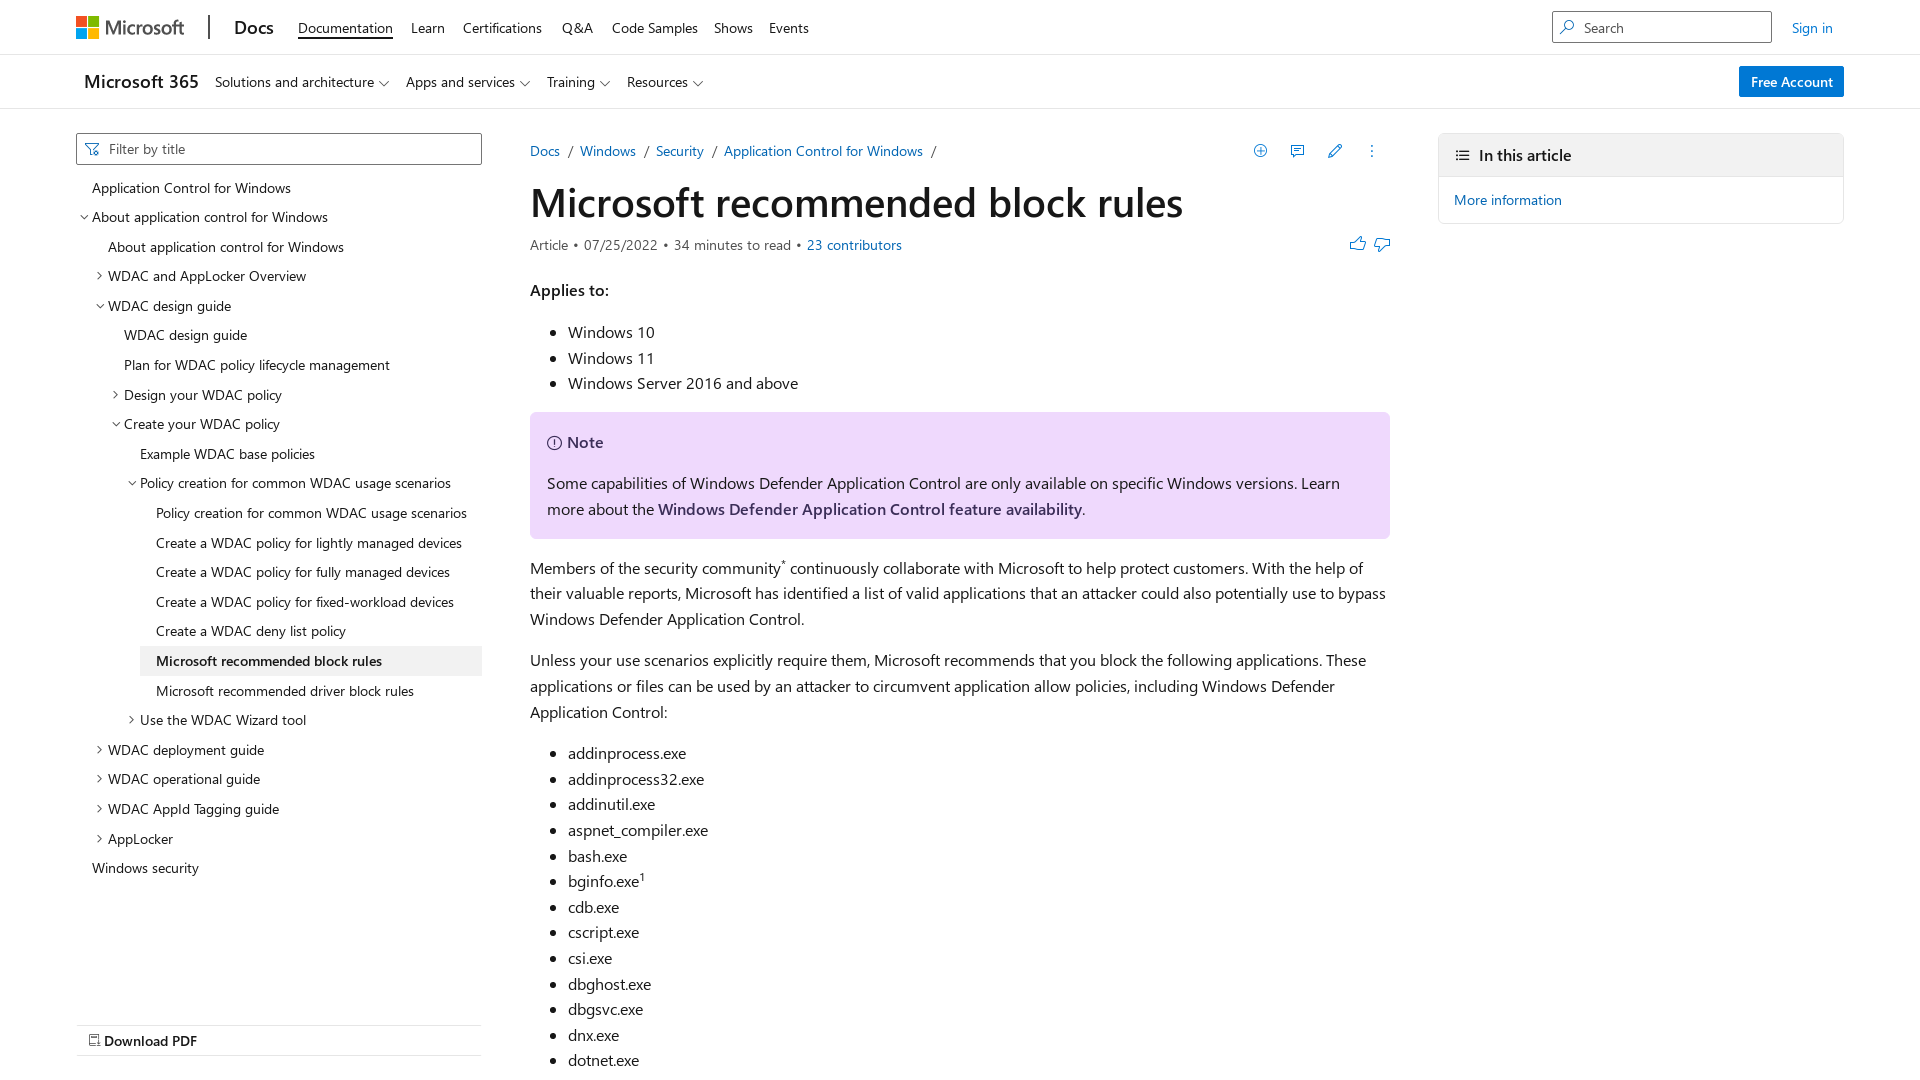Collapse Policy creation for common WDAC scenarios
Viewport: 1920px width, 1080px height.
pos(132,483)
